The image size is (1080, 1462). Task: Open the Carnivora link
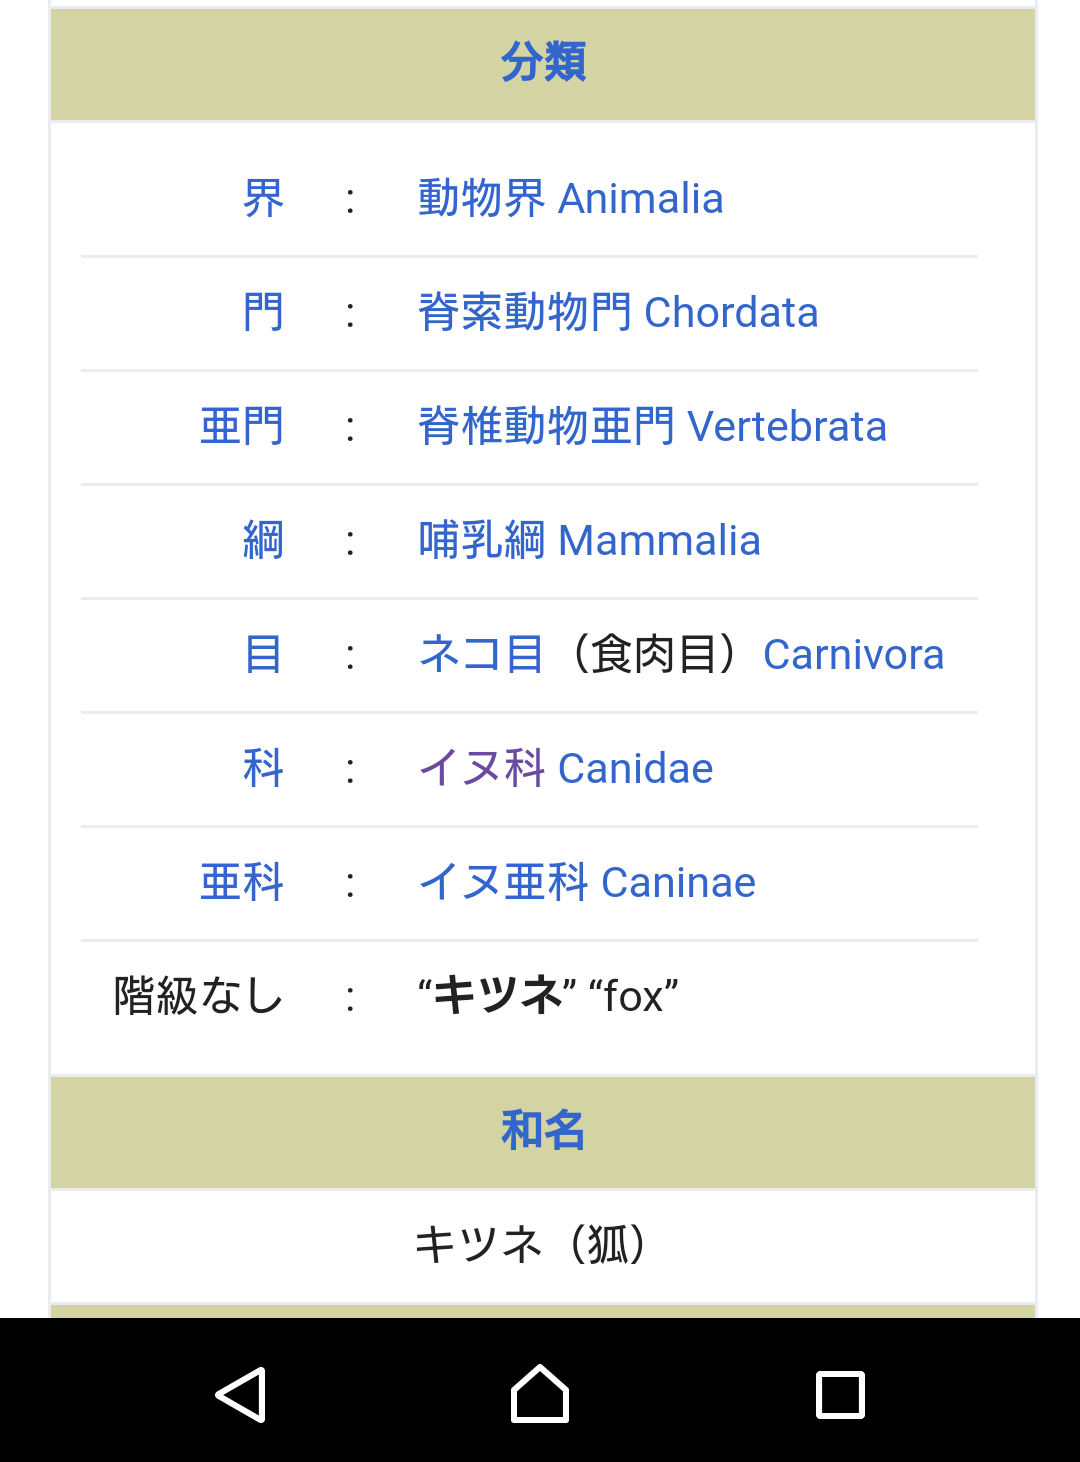pos(853,655)
